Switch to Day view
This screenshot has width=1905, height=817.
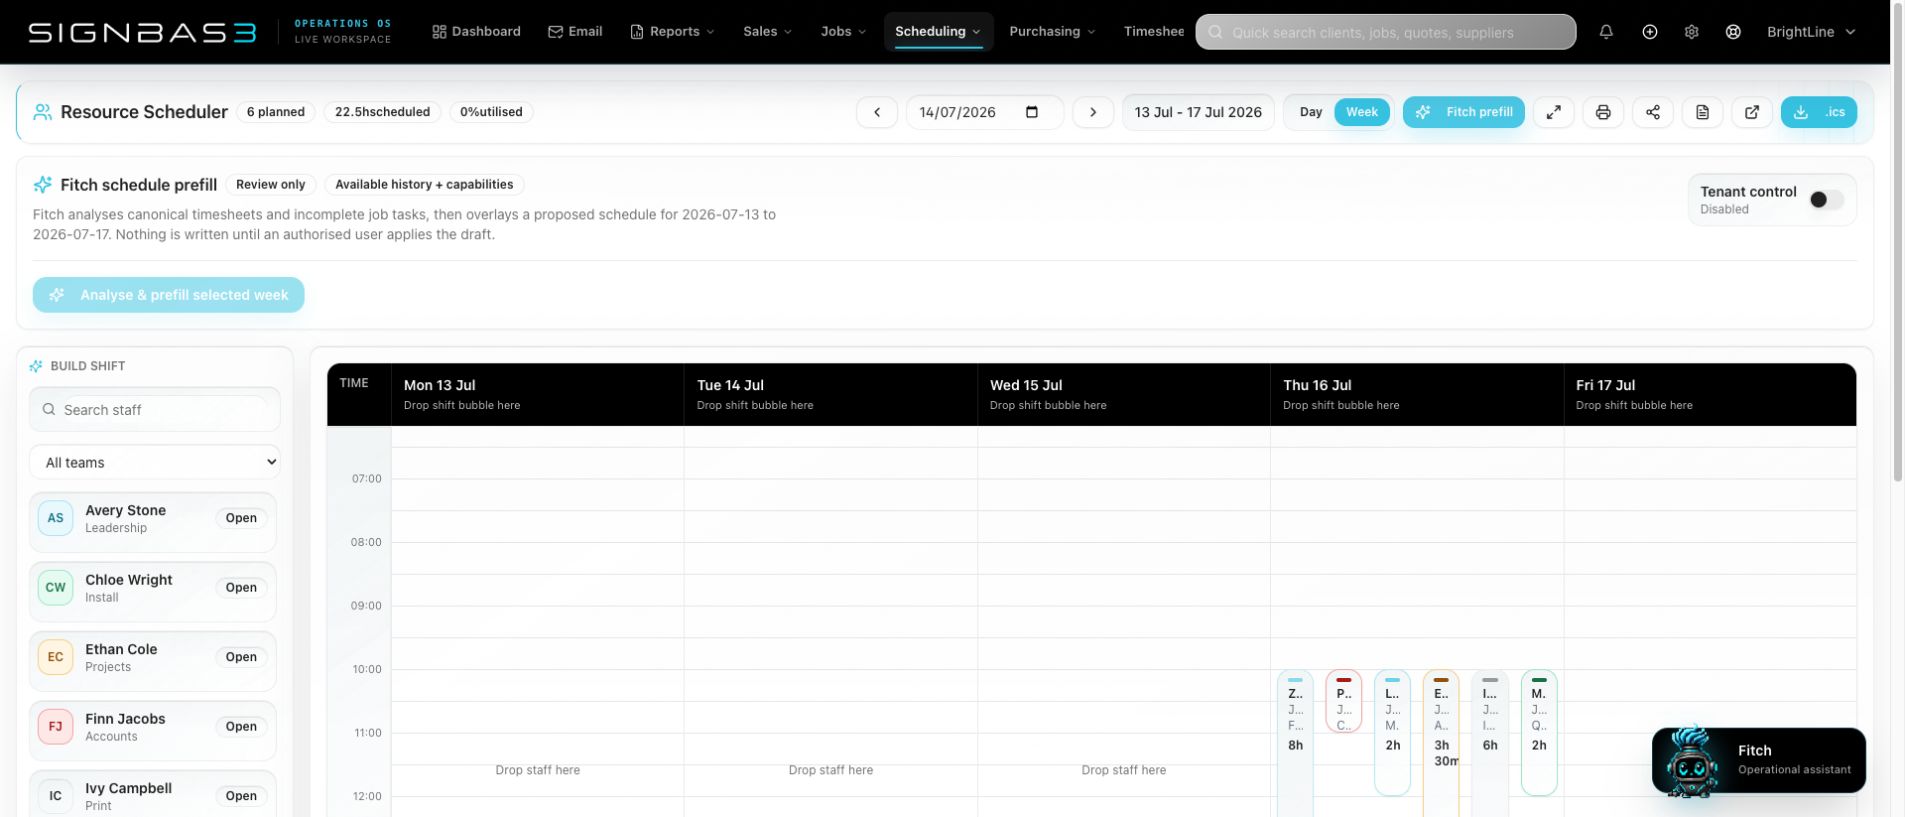1311,112
